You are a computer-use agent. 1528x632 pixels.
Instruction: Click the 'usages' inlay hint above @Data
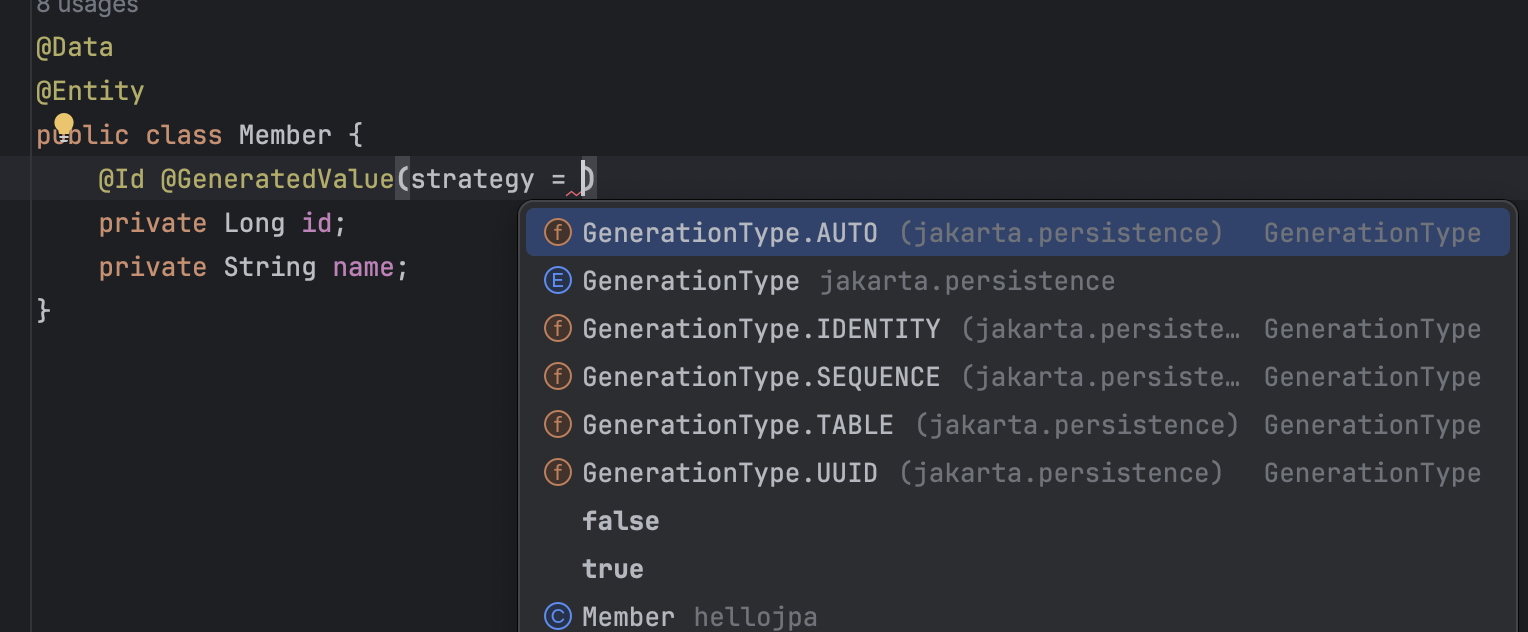point(87,6)
